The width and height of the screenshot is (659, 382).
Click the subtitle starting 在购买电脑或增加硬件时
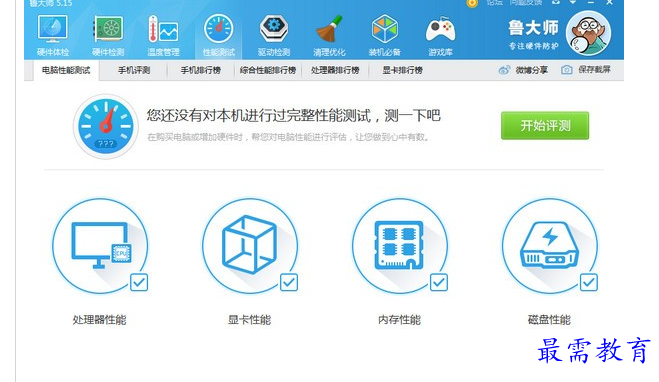288,137
